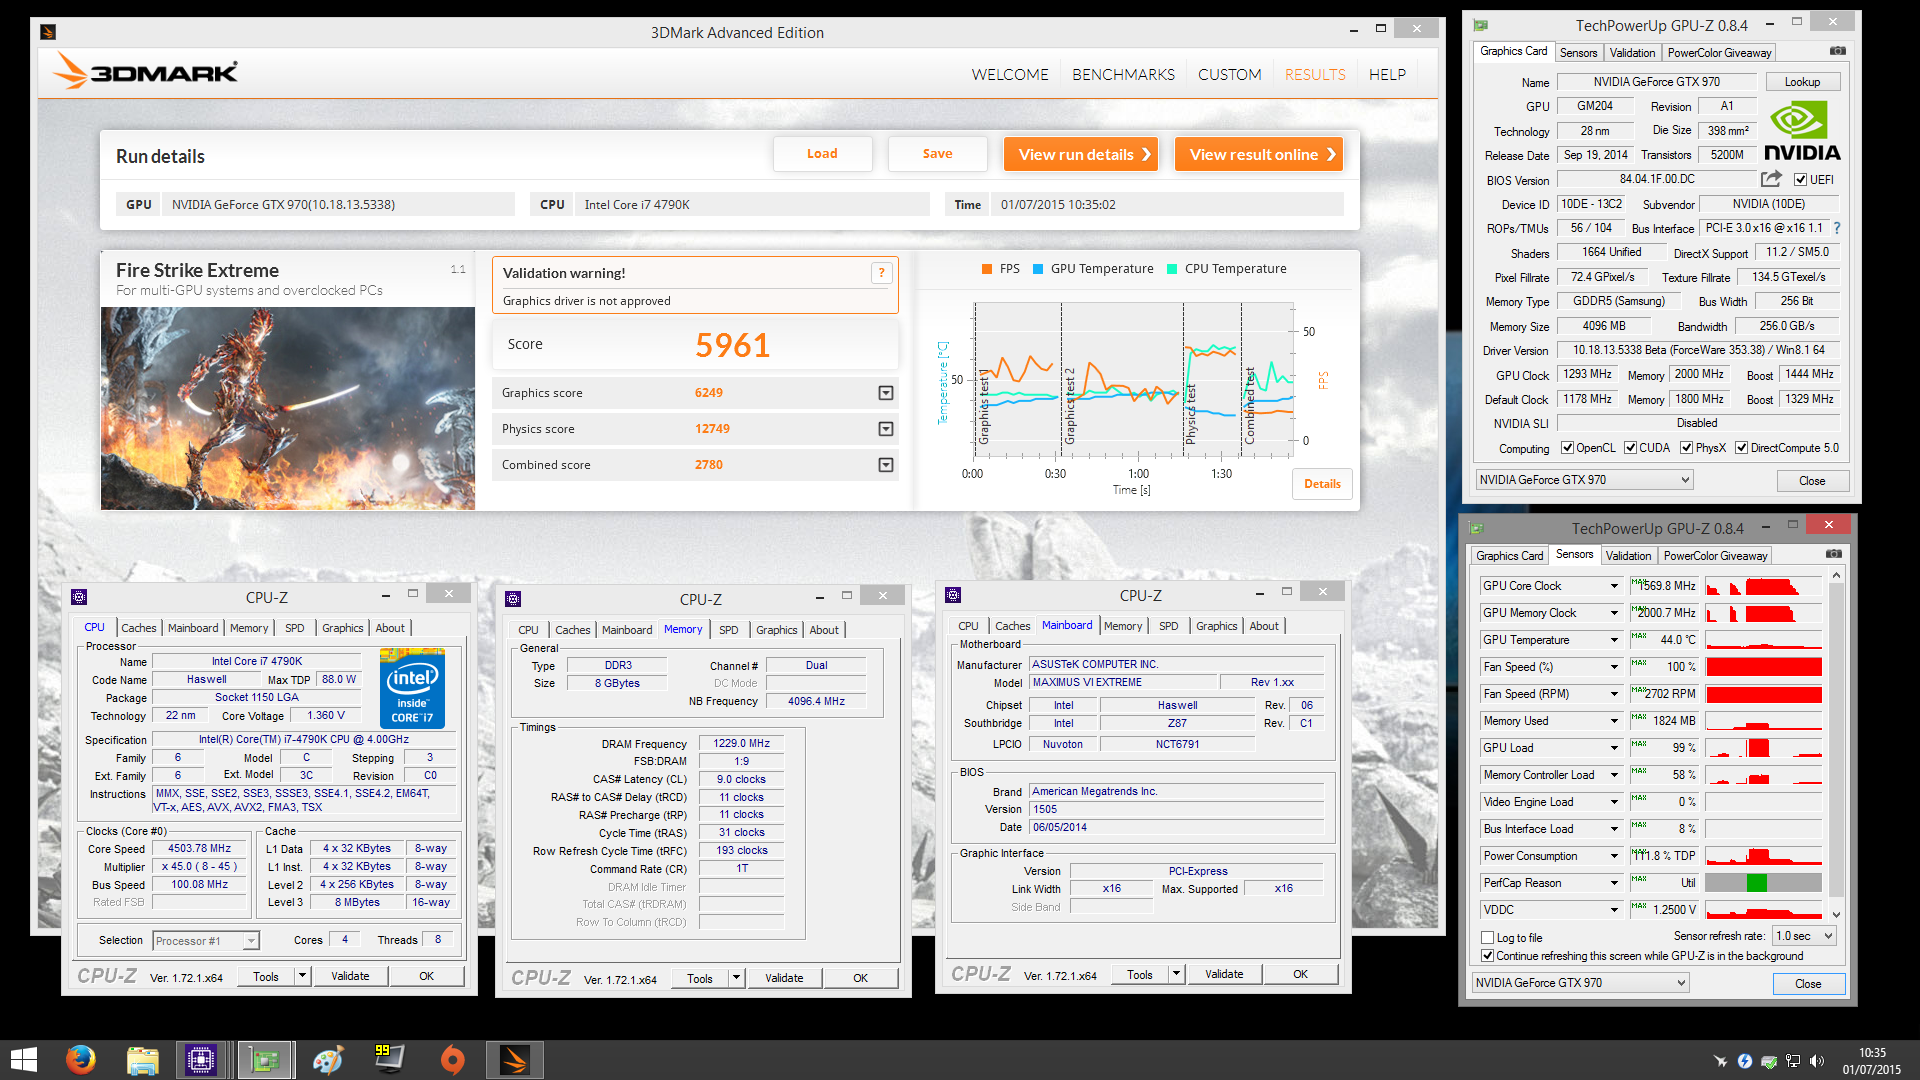This screenshot has width=1920, height=1080.
Task: Click the title bar icon of left CPU-Z window
Action: [x=79, y=597]
